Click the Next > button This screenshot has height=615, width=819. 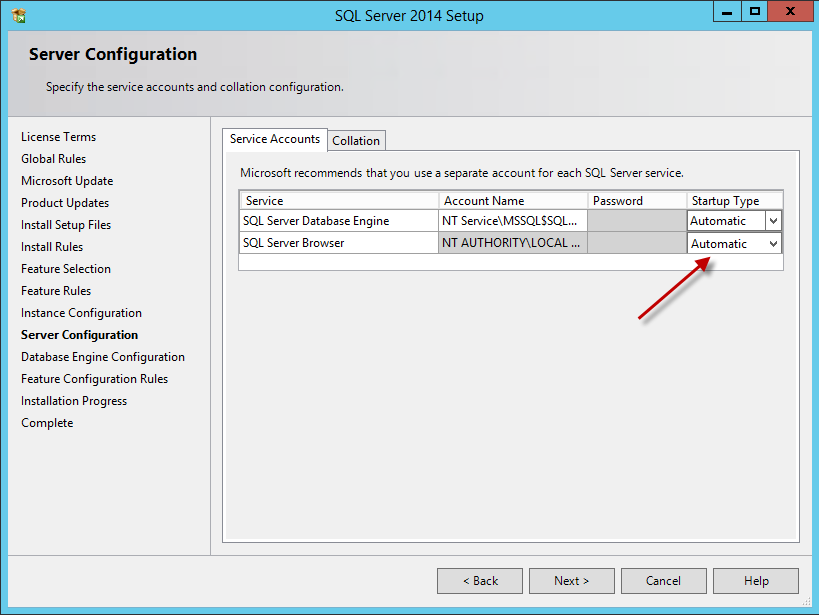[571, 581]
